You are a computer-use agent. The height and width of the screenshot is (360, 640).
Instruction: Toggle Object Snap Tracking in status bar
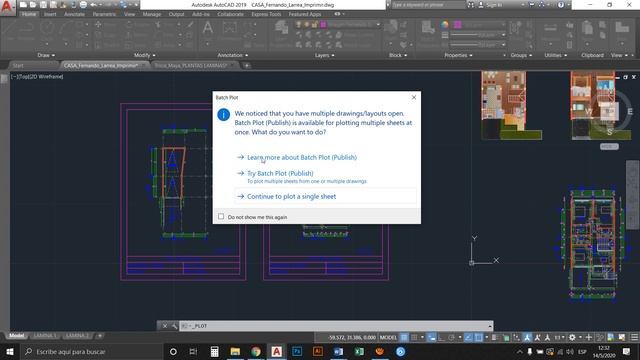click(x=468, y=337)
